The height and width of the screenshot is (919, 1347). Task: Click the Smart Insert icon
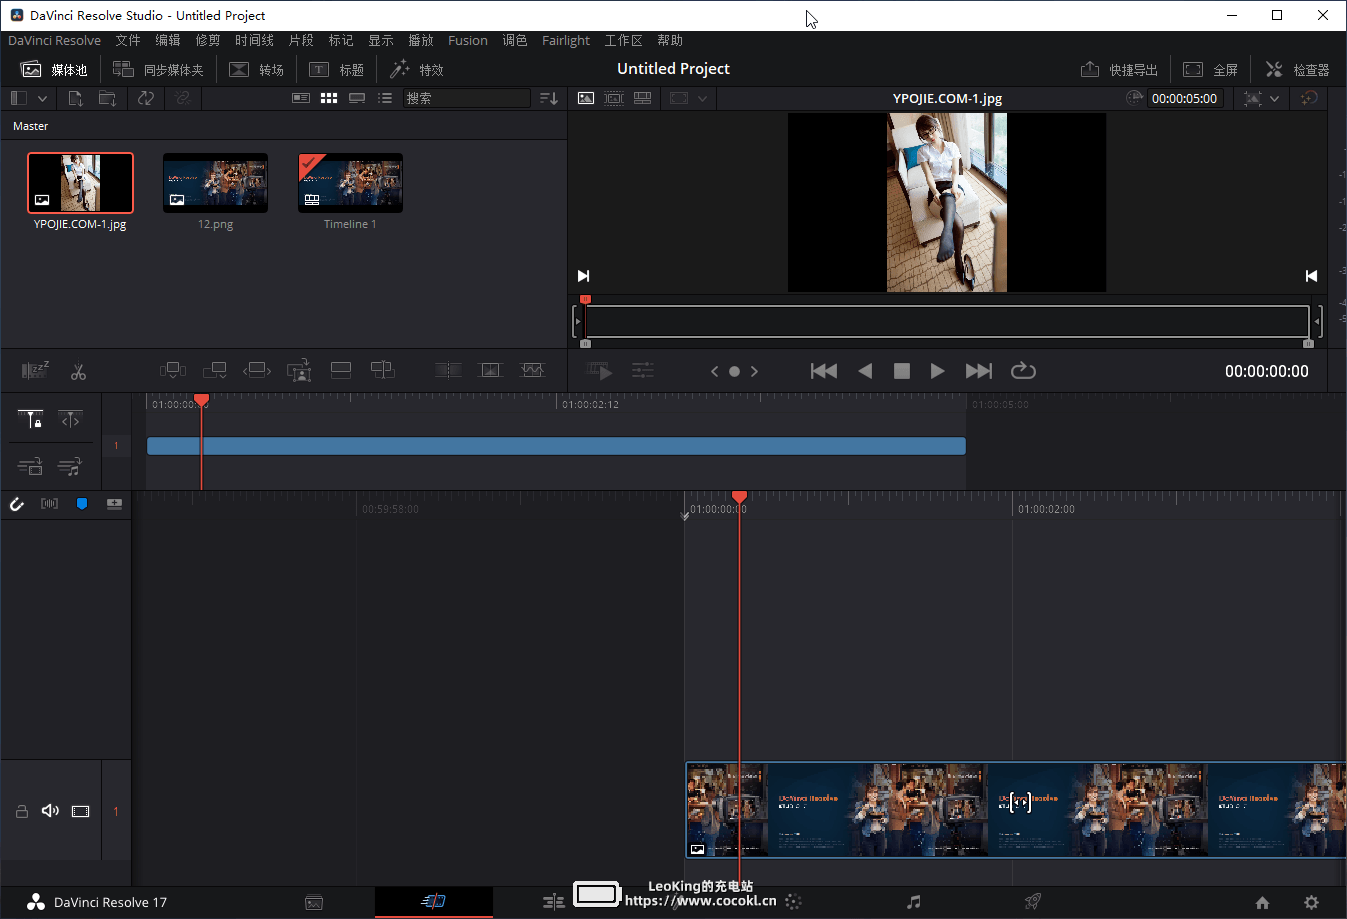[x=173, y=371]
